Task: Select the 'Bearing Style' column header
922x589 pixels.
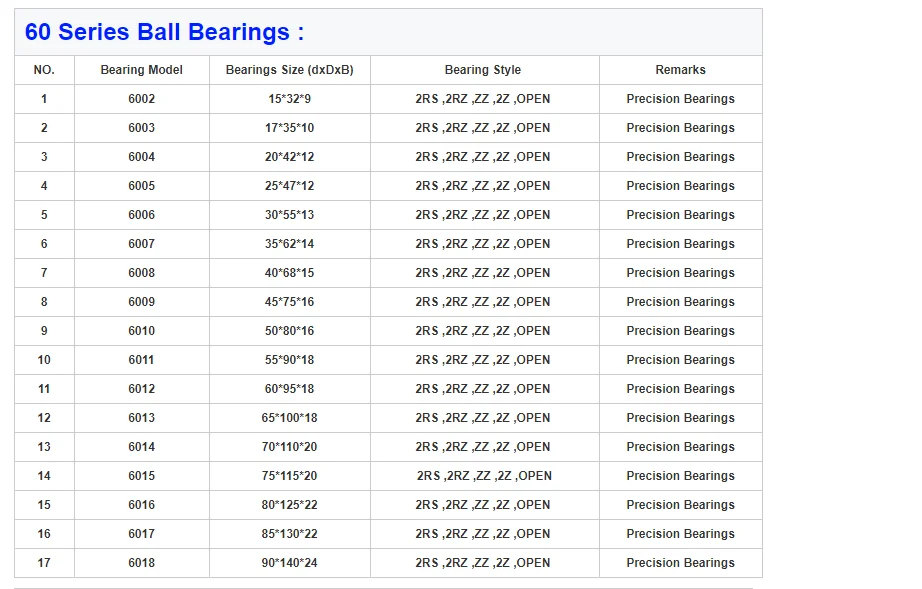Action: pos(483,70)
